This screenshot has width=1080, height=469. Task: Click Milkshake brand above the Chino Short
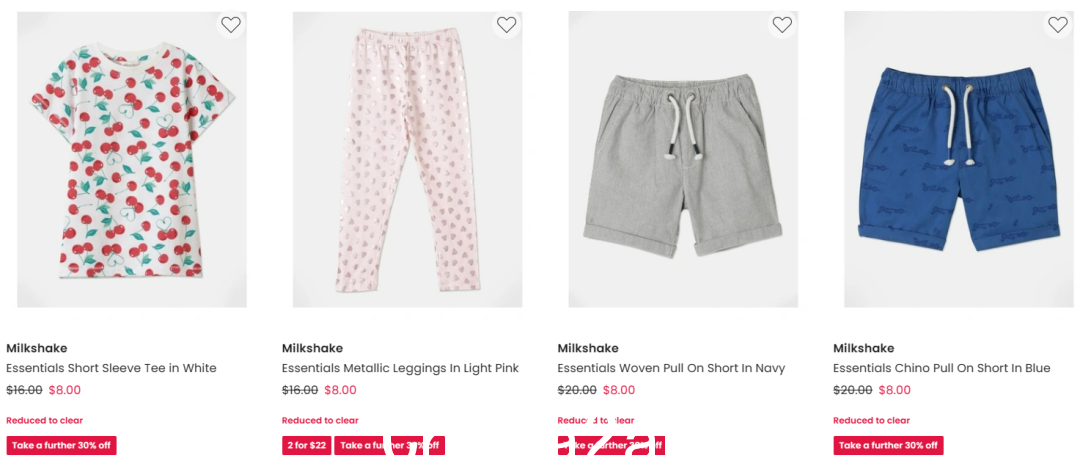coord(863,348)
